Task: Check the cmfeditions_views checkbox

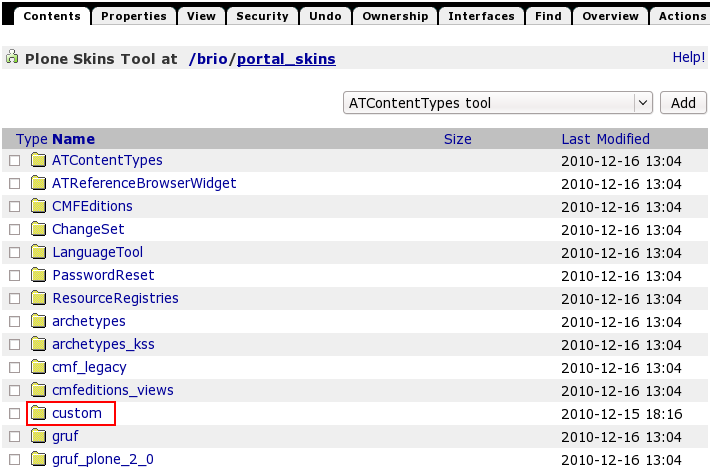Action: tap(14, 390)
